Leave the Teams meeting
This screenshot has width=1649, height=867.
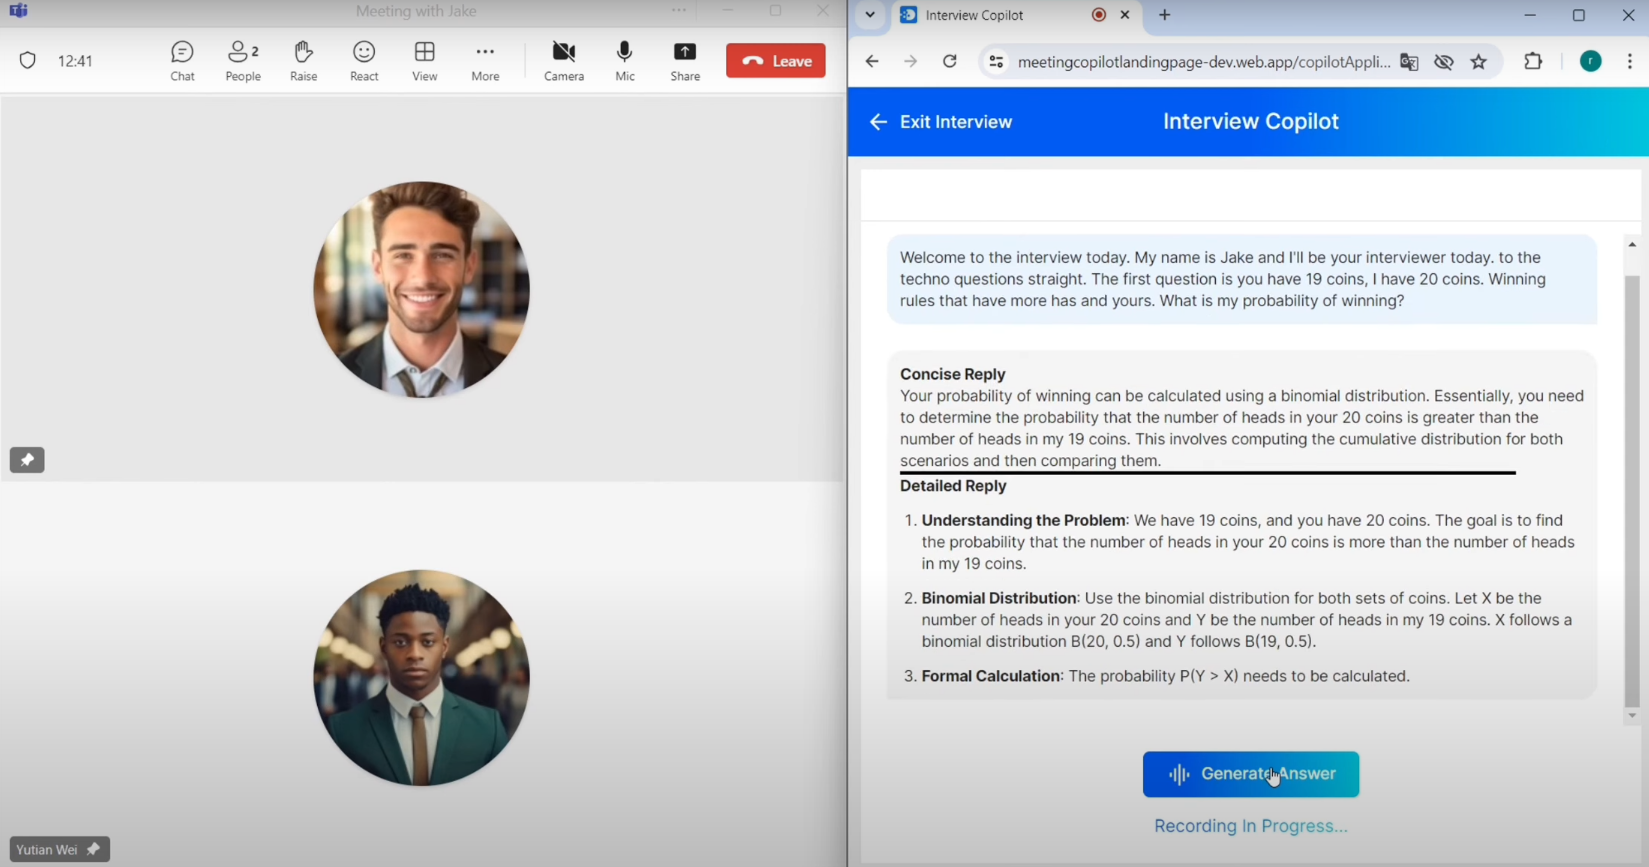(x=776, y=61)
